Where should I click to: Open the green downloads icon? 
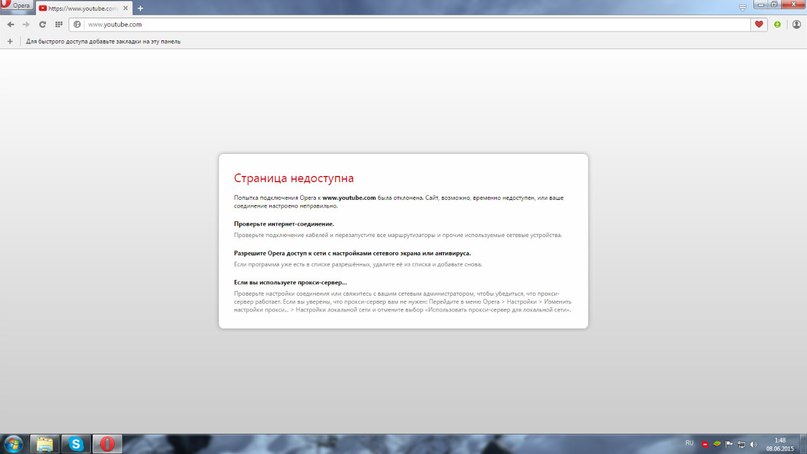(777, 24)
